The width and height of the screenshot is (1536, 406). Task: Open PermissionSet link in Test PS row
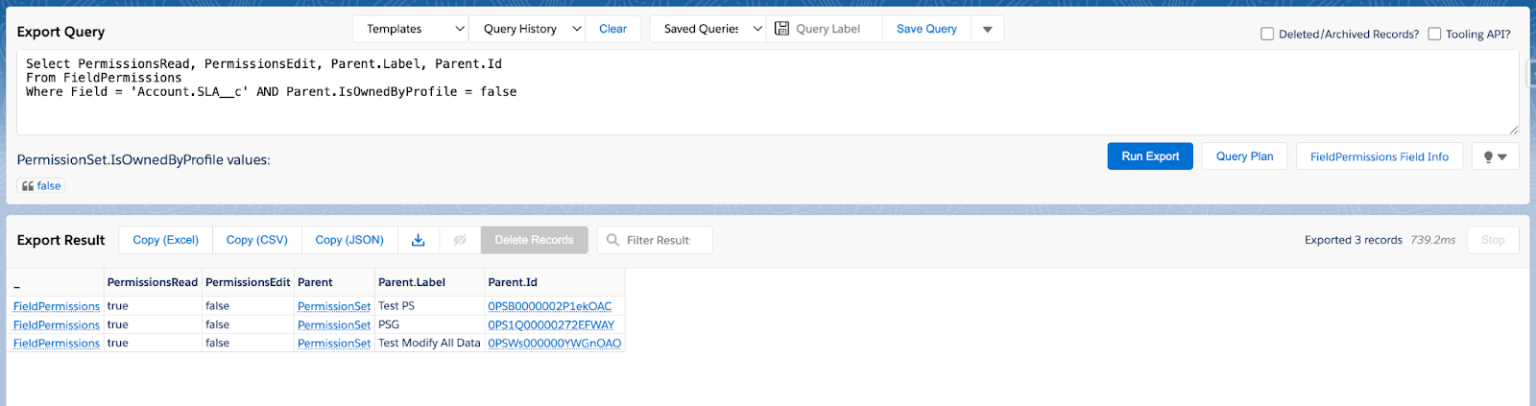point(334,306)
